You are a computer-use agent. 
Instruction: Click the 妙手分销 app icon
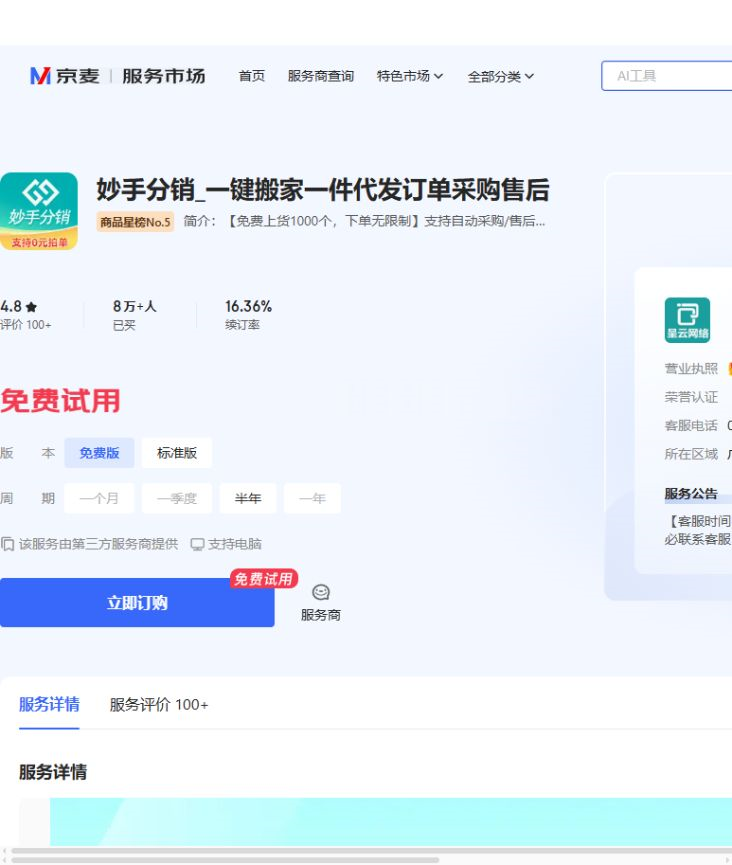[x=39, y=211]
